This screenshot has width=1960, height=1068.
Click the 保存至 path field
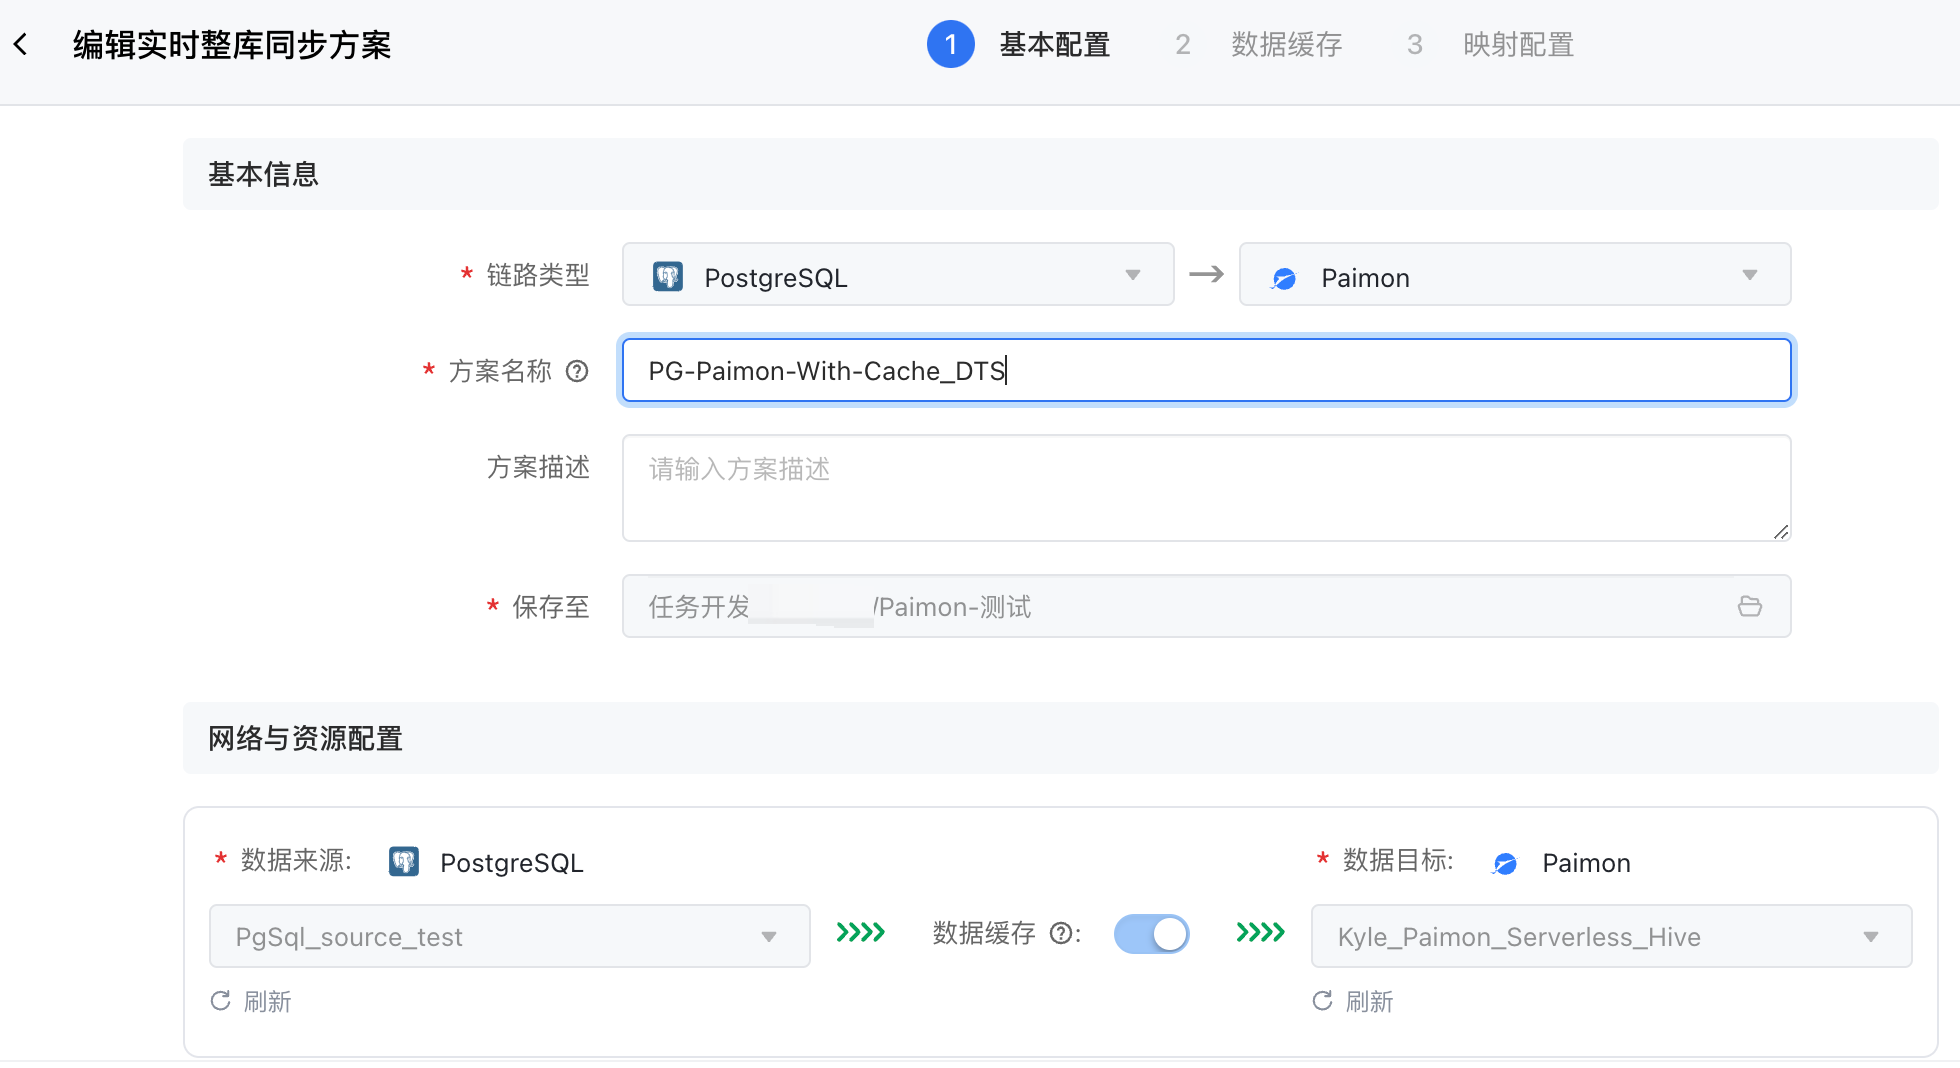[1206, 606]
